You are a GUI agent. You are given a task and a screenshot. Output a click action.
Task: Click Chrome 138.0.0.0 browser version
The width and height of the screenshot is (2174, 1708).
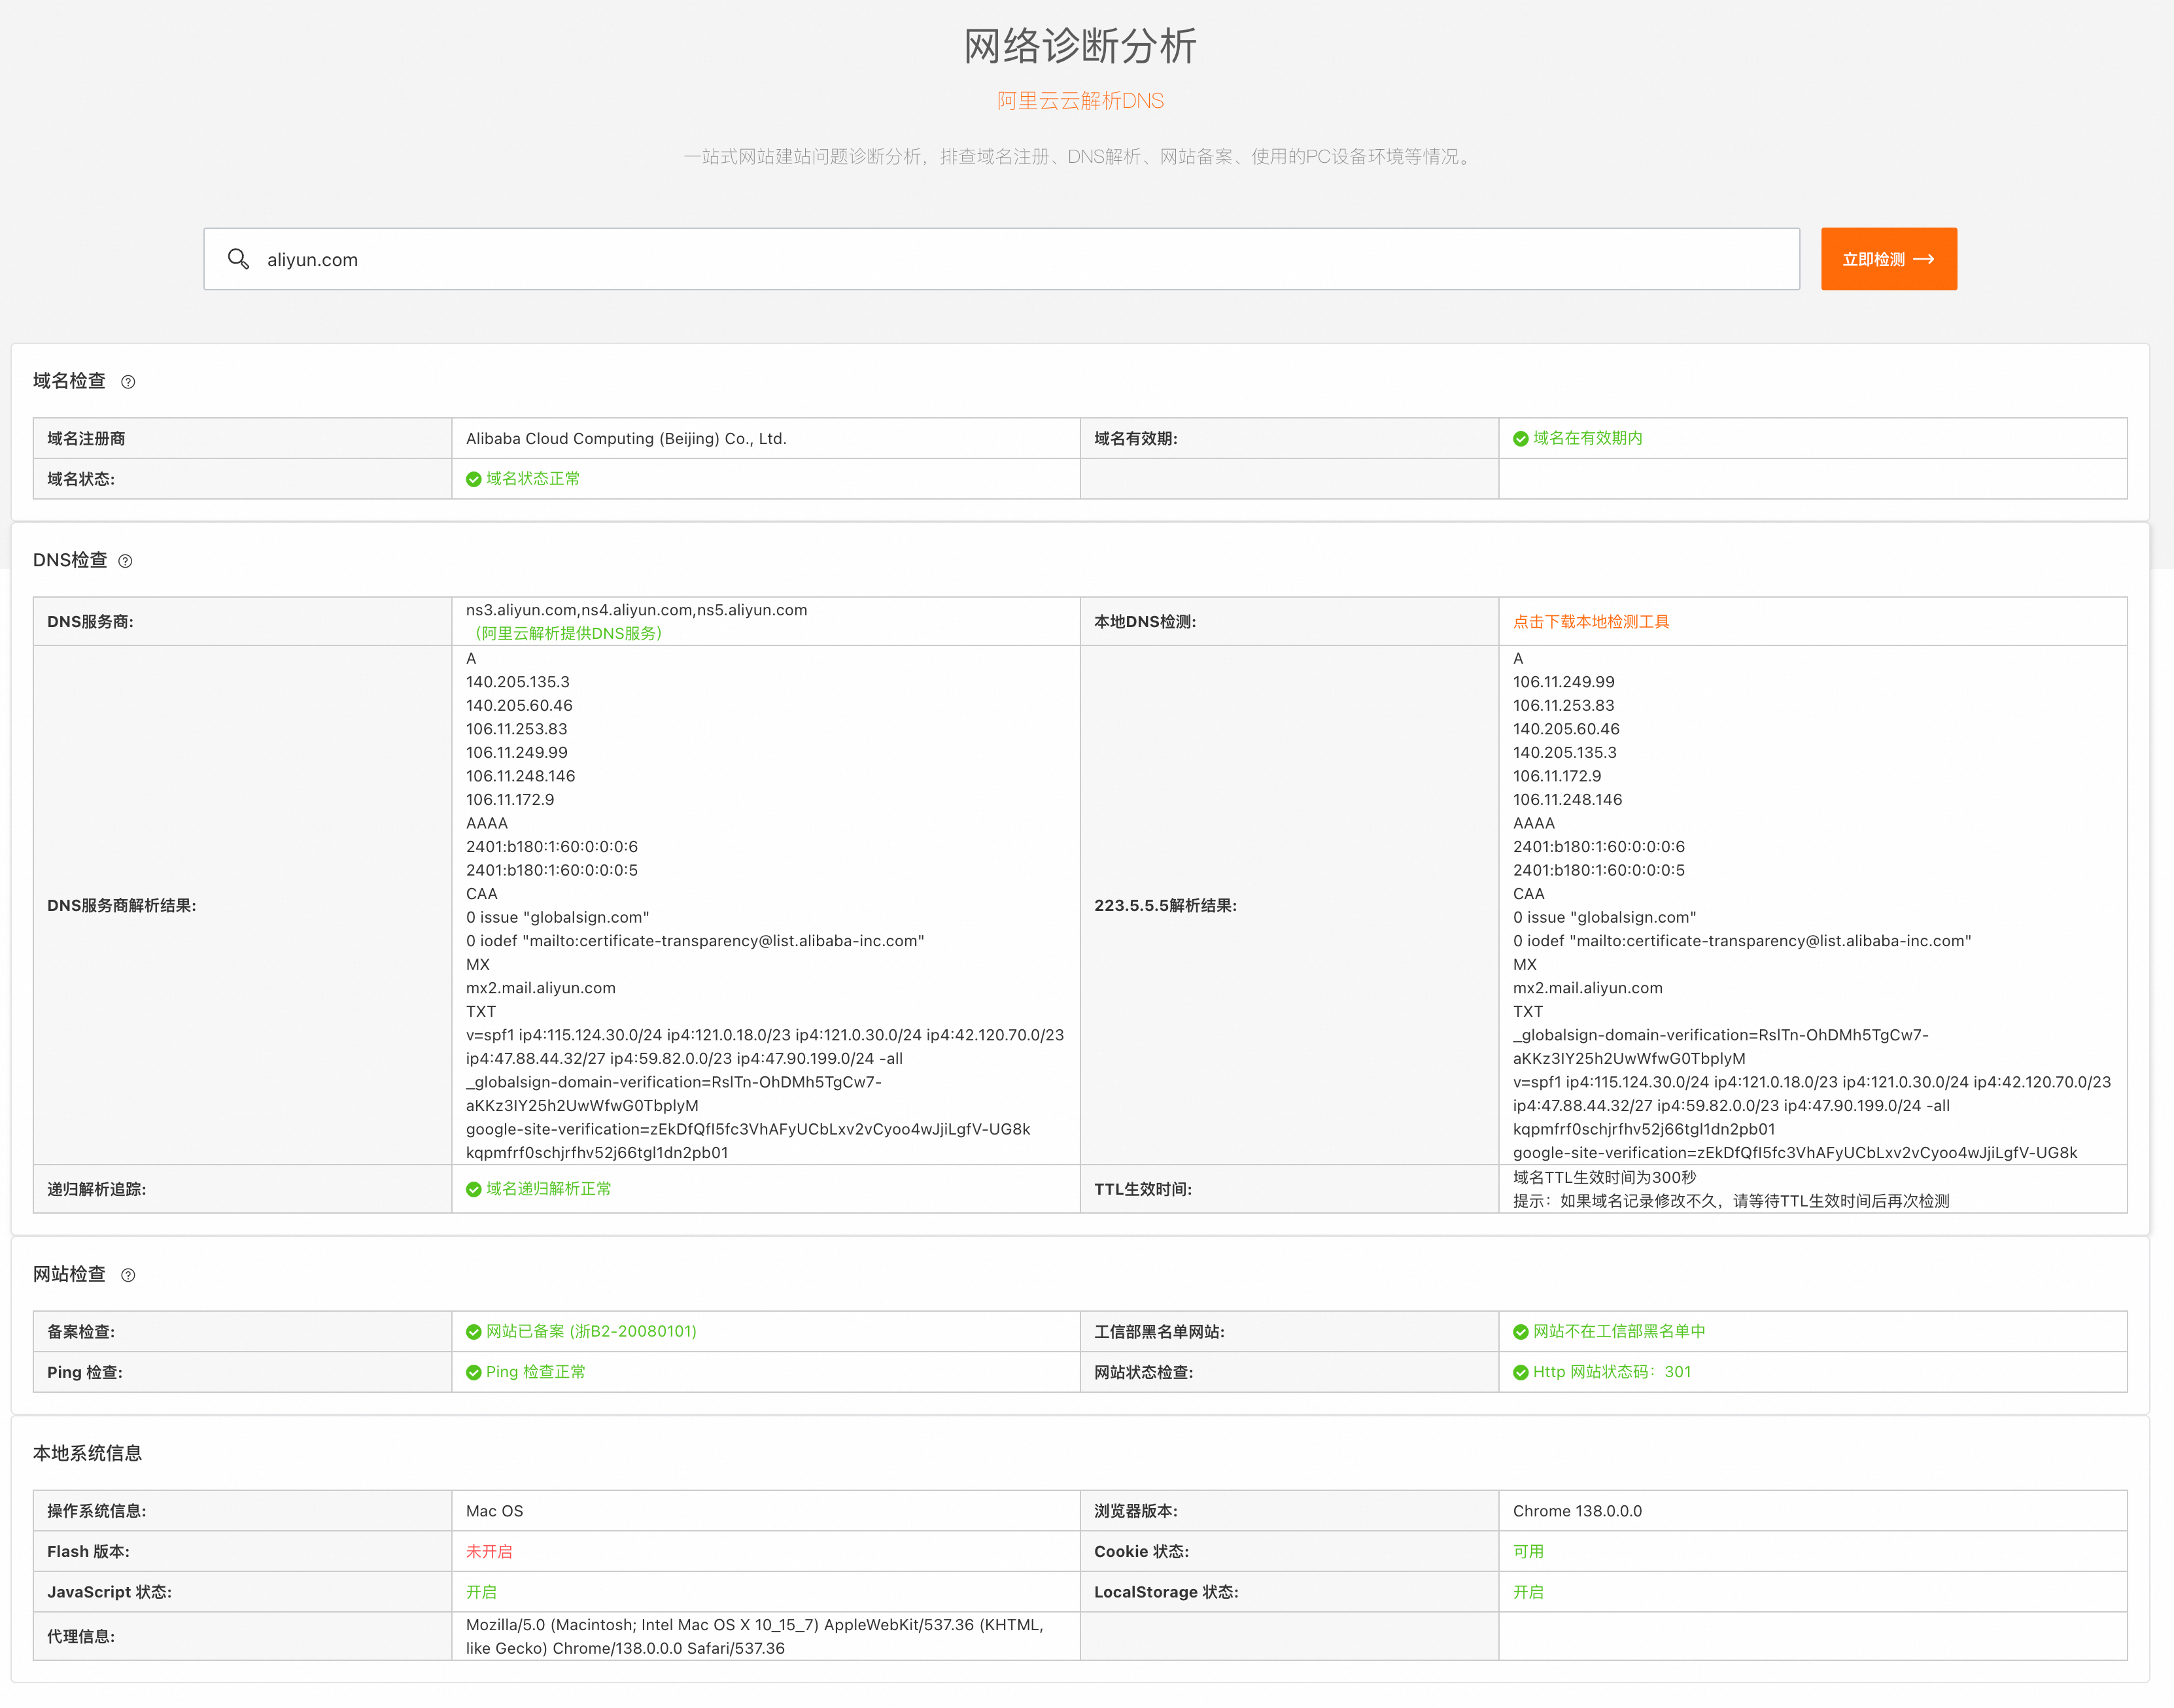click(1577, 1511)
